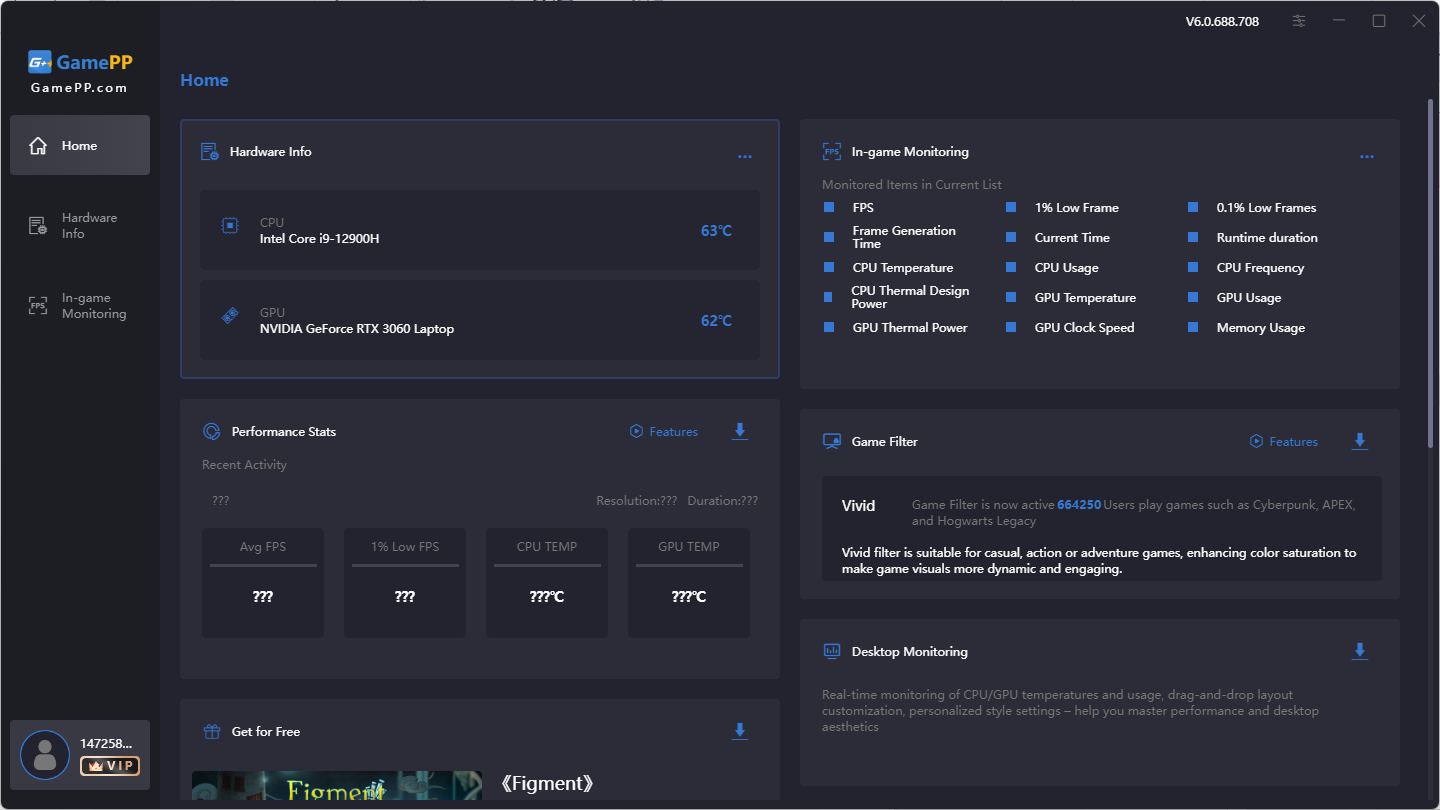Click the GPU Temperature label
This screenshot has width=1440, height=810.
[x=1085, y=298]
